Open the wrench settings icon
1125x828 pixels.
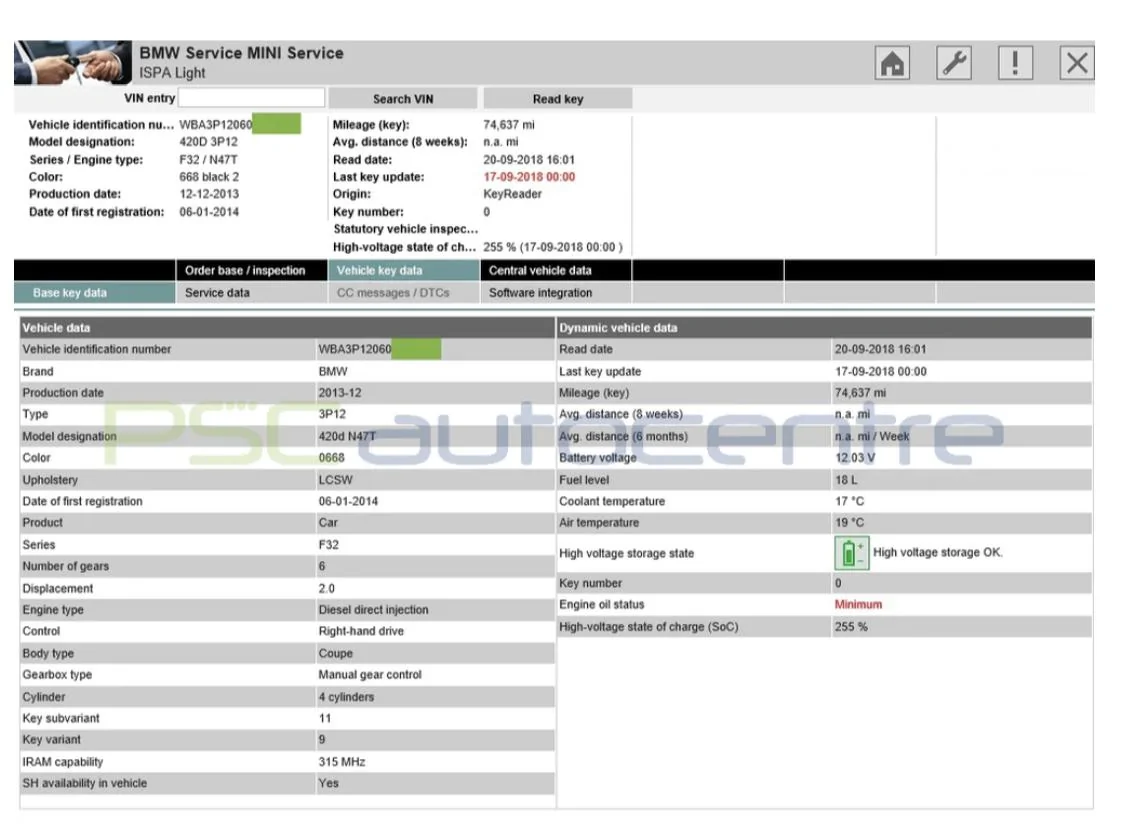point(954,62)
